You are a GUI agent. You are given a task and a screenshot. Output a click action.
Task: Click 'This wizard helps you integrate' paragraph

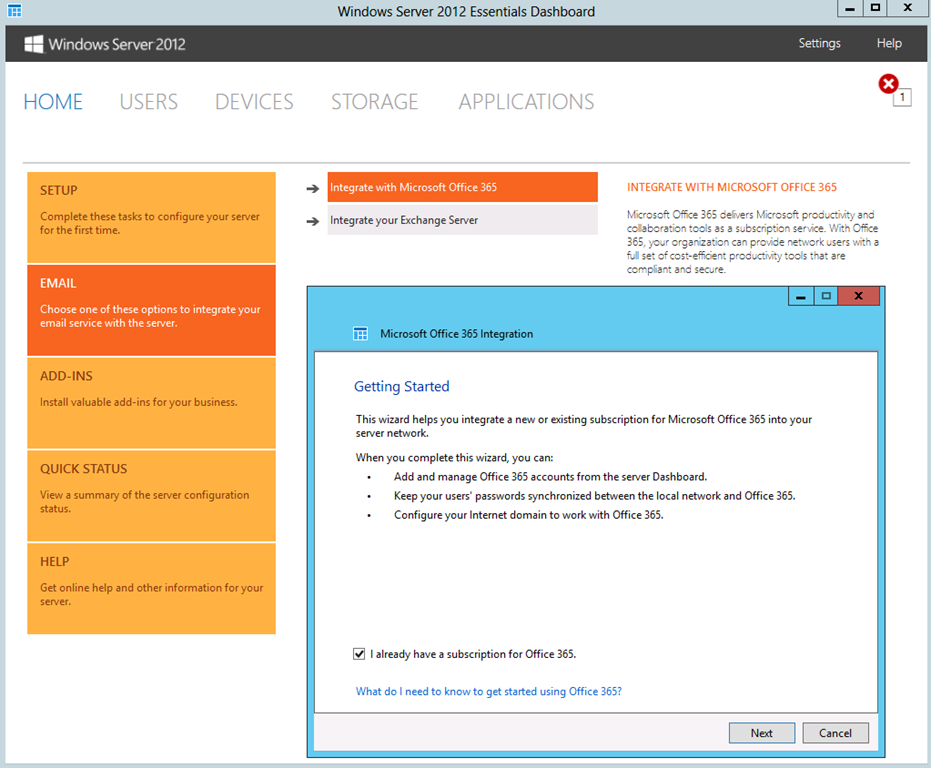584,426
